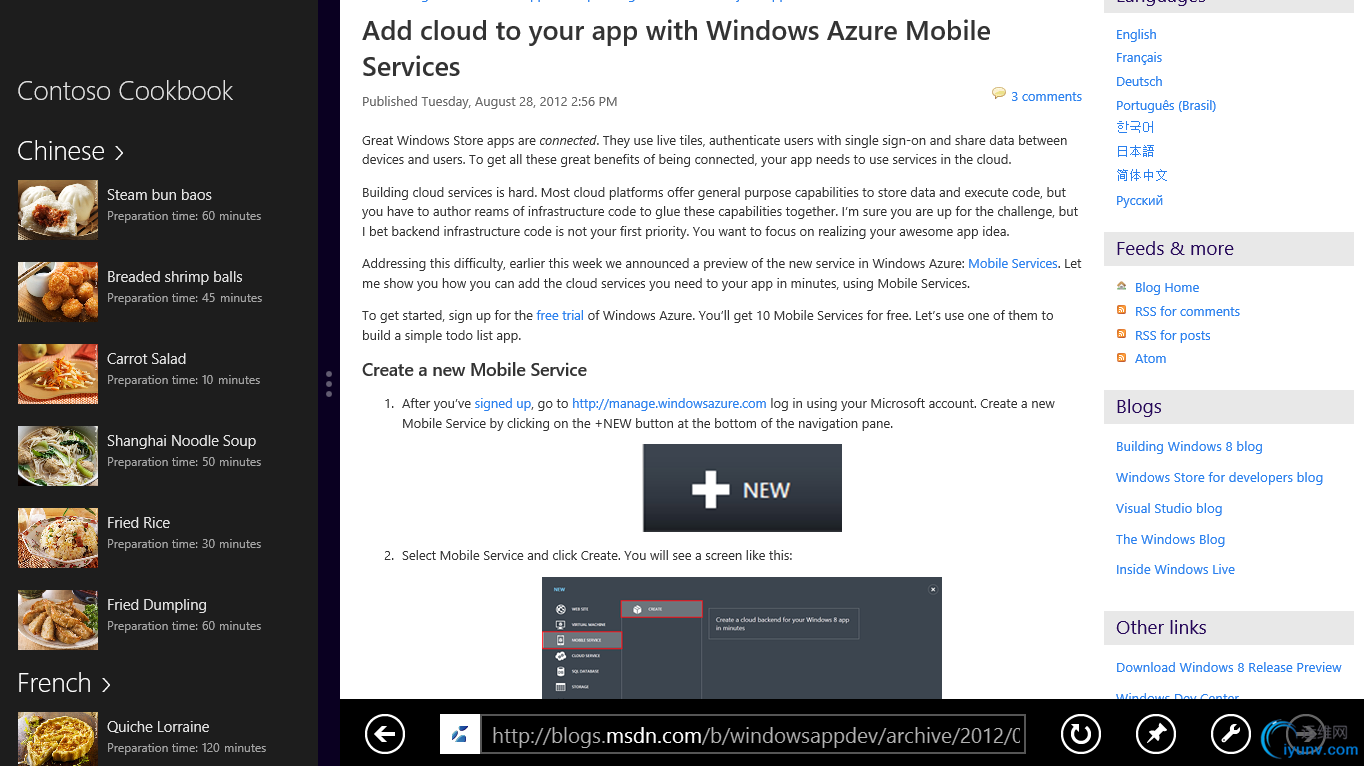This screenshot has height=766, width=1364.
Task: Click the '+ NEW' button image in the article
Action: pyautogui.click(x=742, y=488)
